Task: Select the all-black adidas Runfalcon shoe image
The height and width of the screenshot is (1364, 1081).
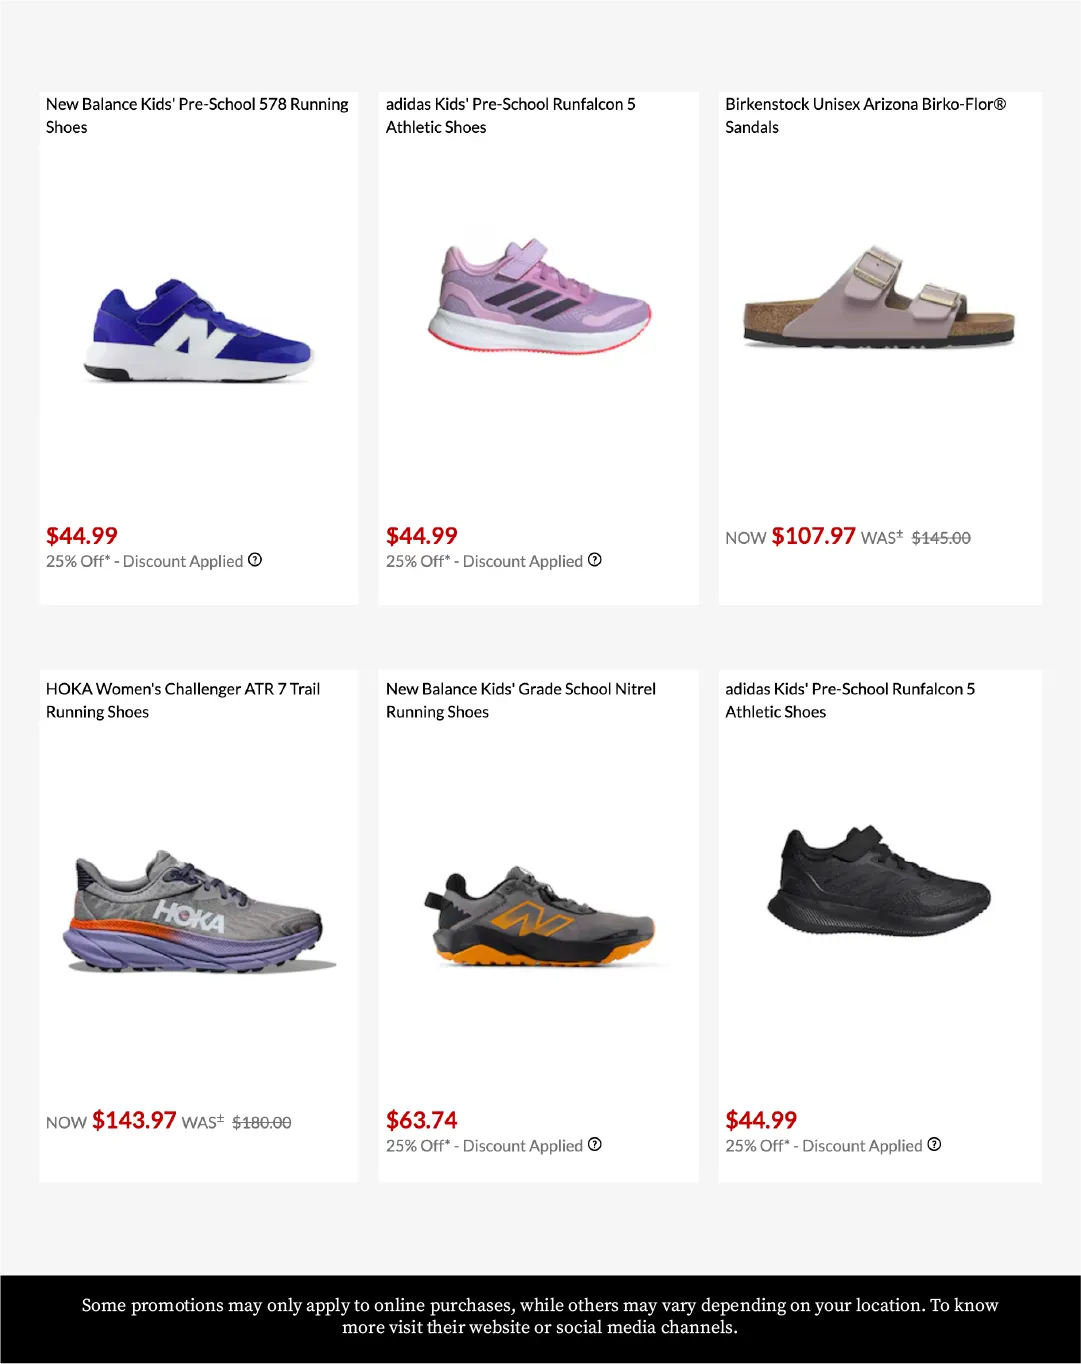Action: [879, 879]
